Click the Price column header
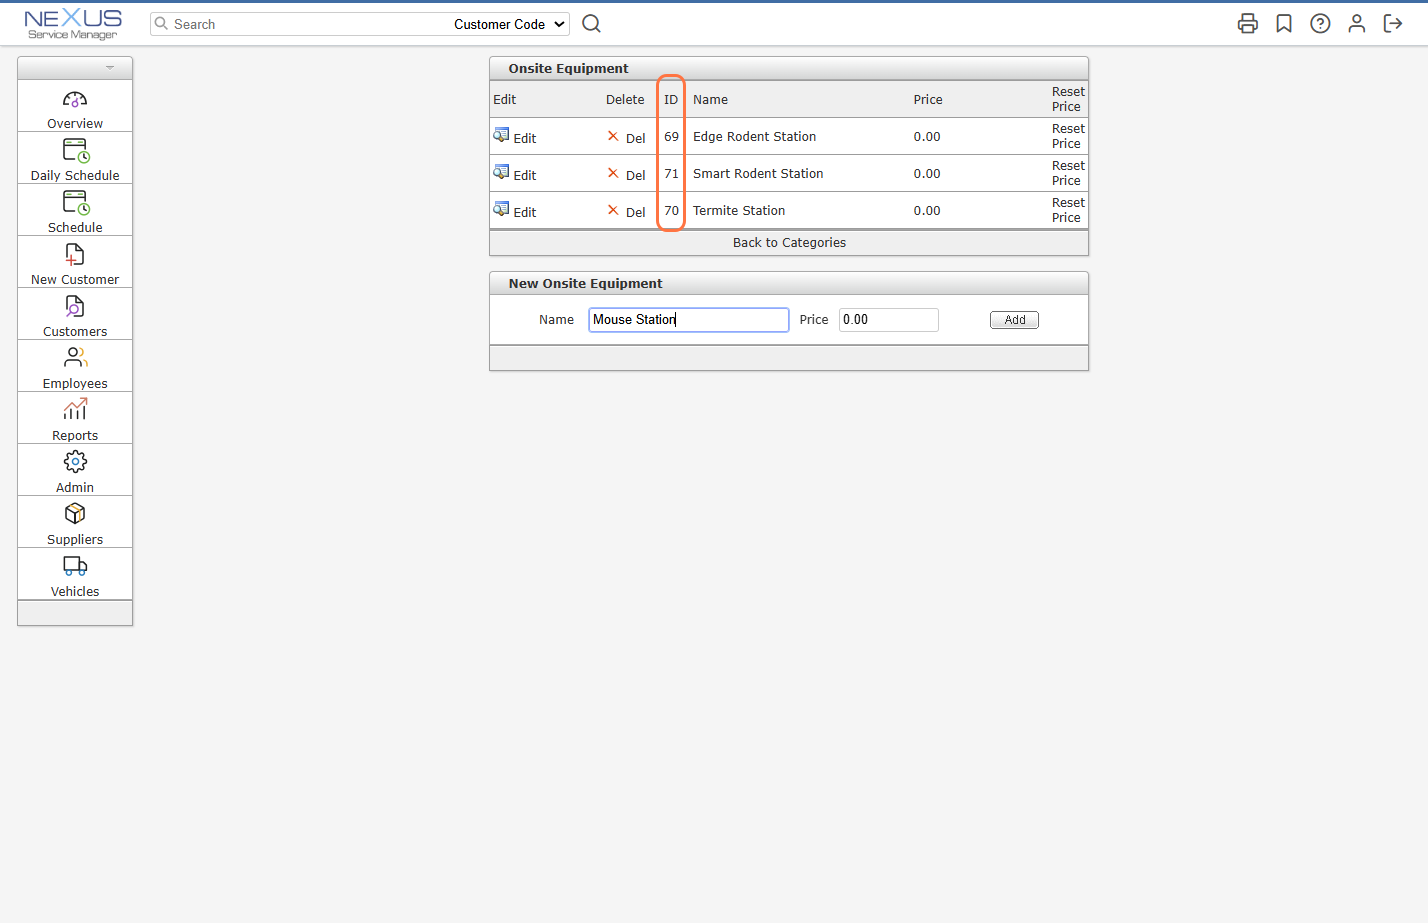 click(x=928, y=100)
